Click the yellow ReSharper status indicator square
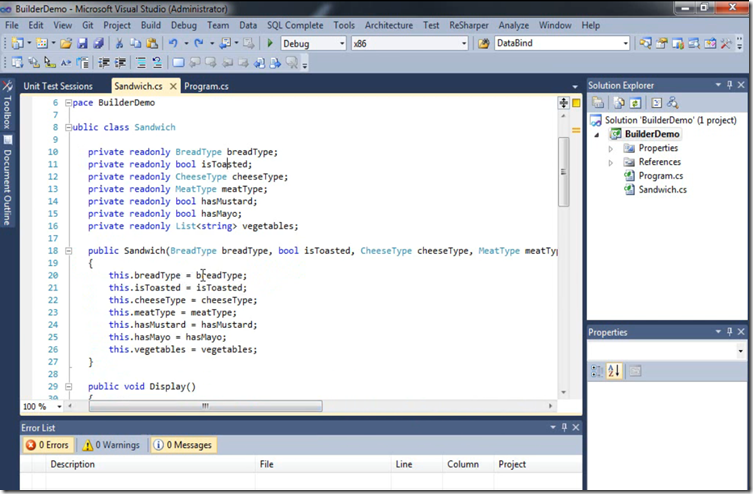The height and width of the screenshot is (494, 753). click(x=576, y=103)
